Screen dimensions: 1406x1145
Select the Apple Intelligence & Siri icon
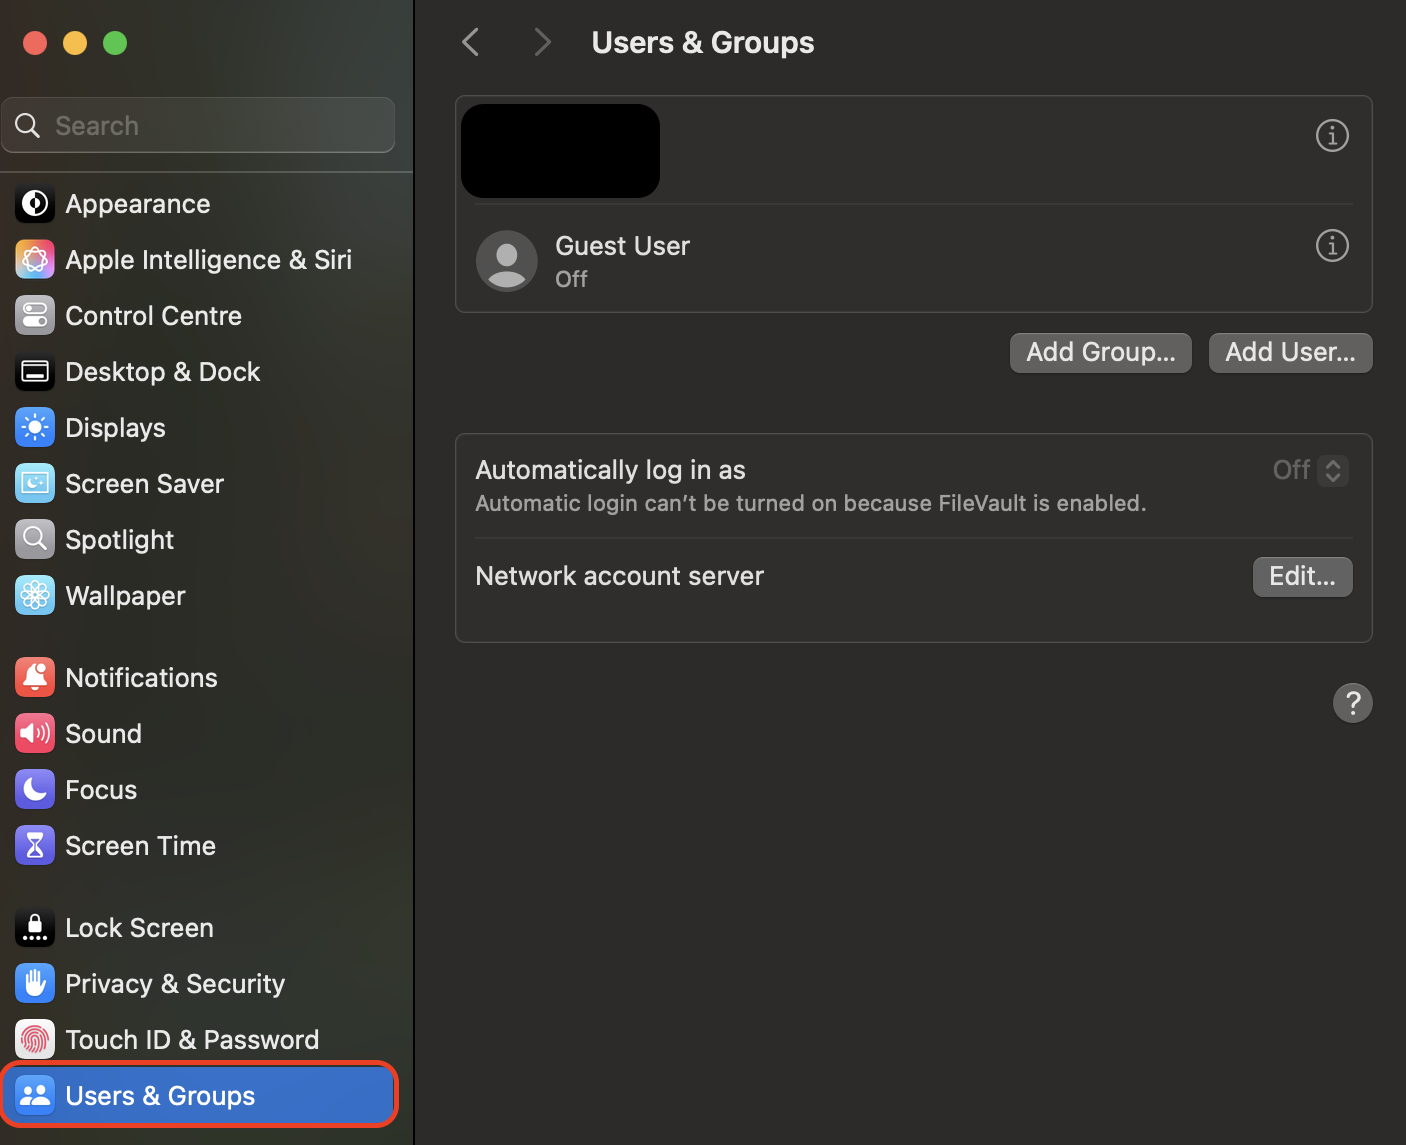pyautogui.click(x=34, y=259)
